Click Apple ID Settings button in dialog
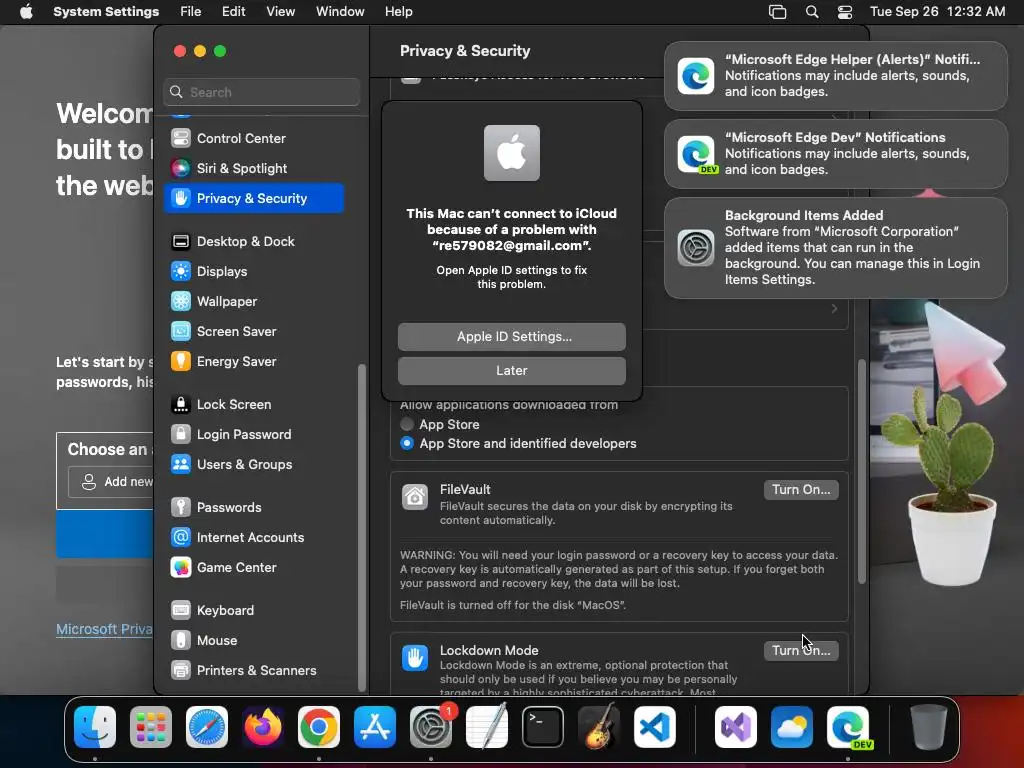Image resolution: width=1024 pixels, height=768 pixels. tap(512, 337)
